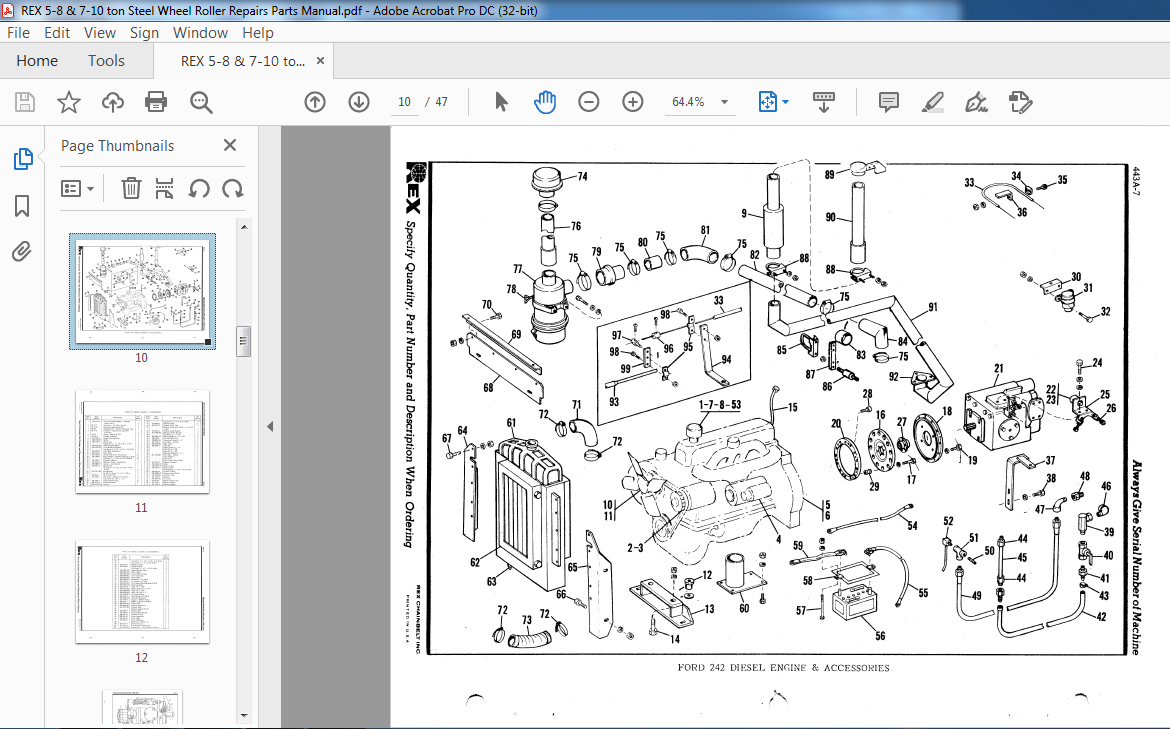Viewport: 1170px width, 729px height.
Task: Click the extract pages icon
Action: (164, 188)
